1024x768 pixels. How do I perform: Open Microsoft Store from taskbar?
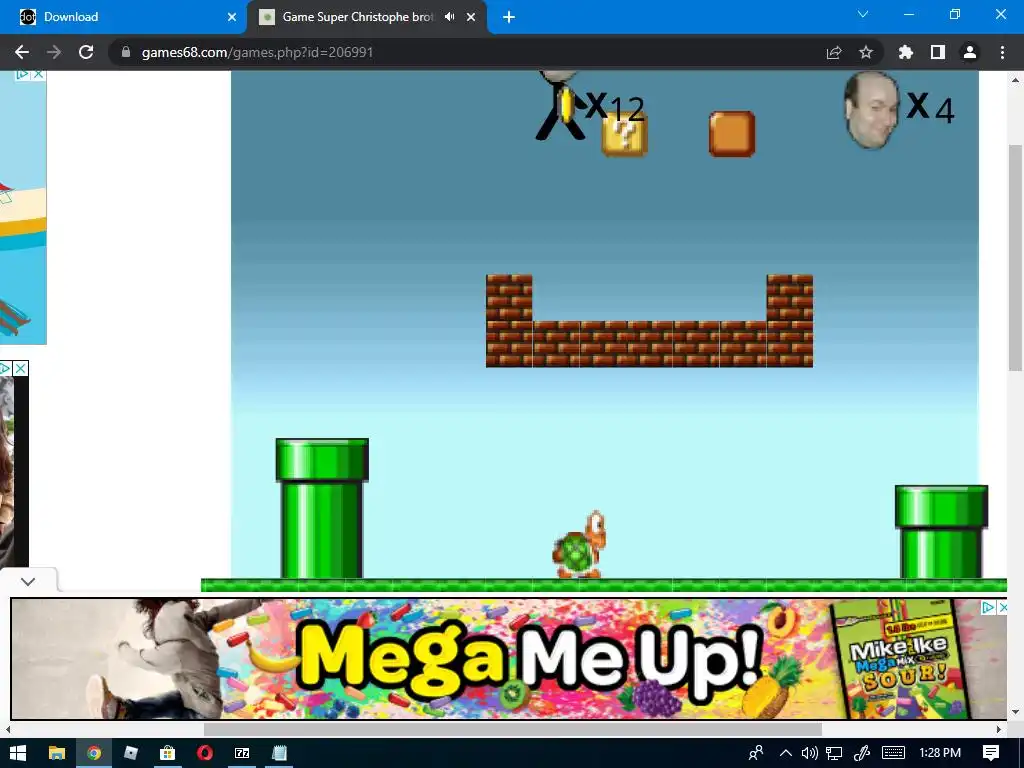click(167, 753)
